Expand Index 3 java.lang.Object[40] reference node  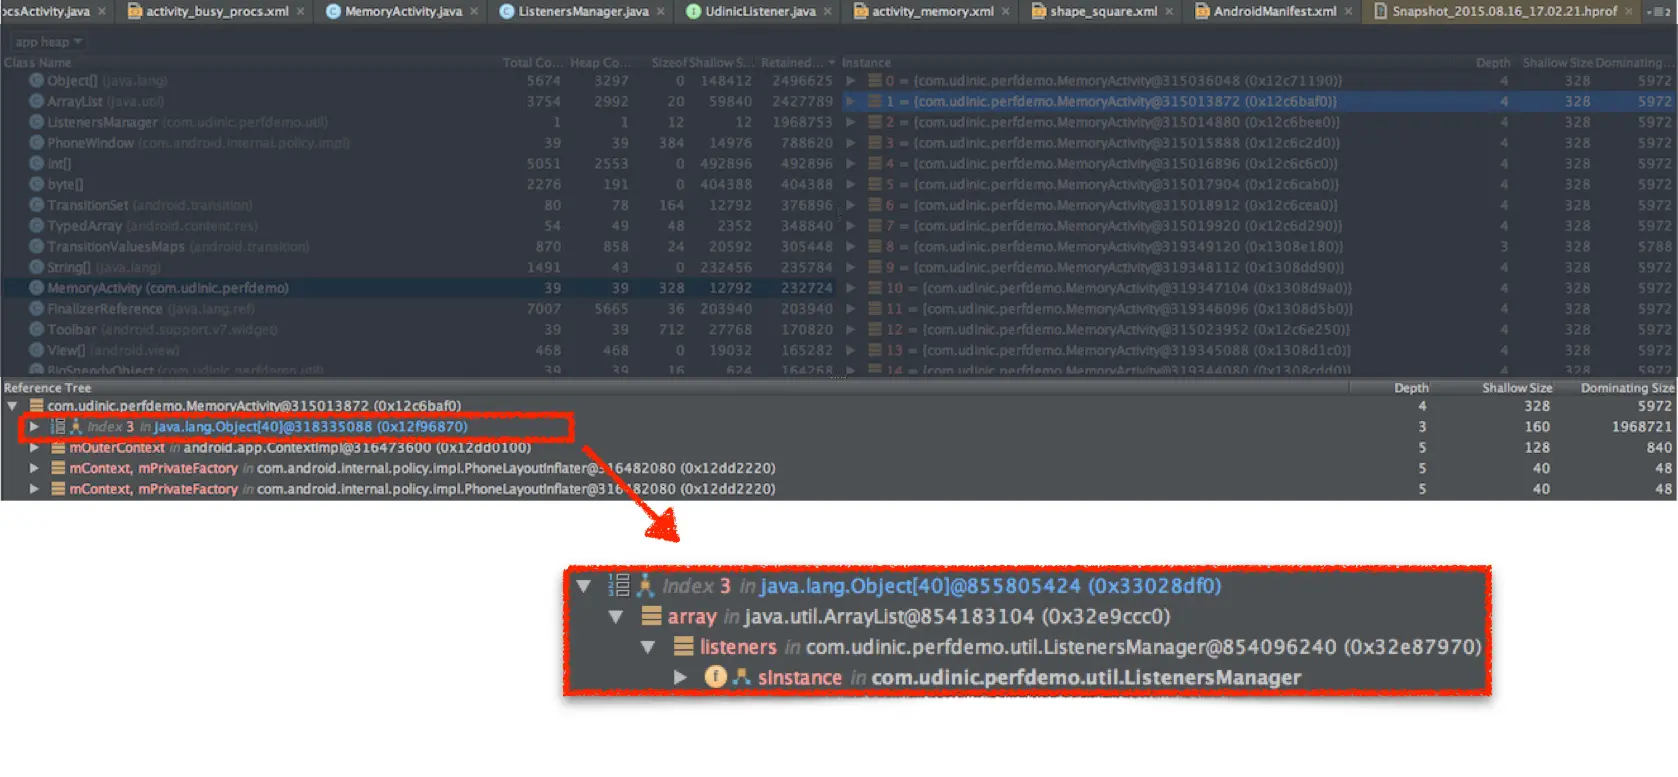34,426
